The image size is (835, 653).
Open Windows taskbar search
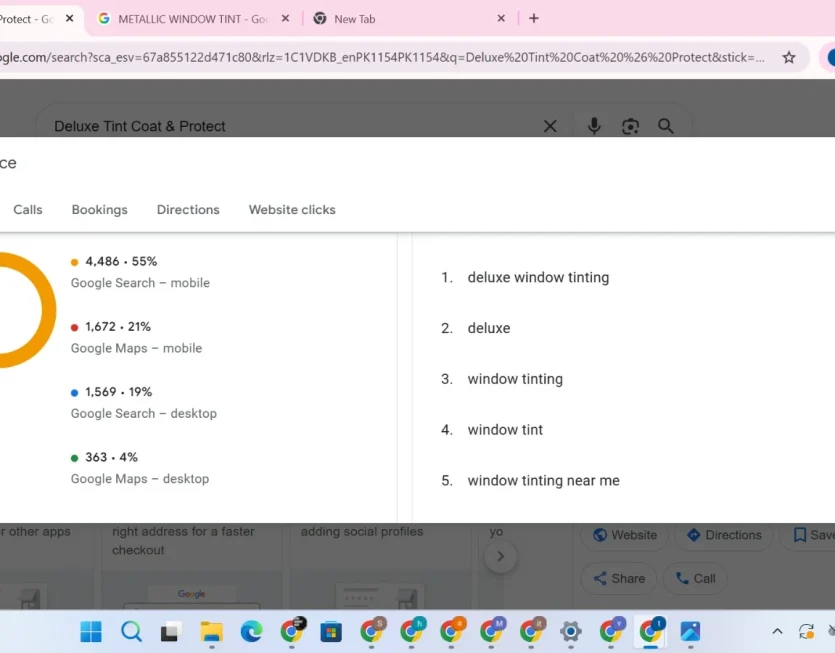coord(131,632)
